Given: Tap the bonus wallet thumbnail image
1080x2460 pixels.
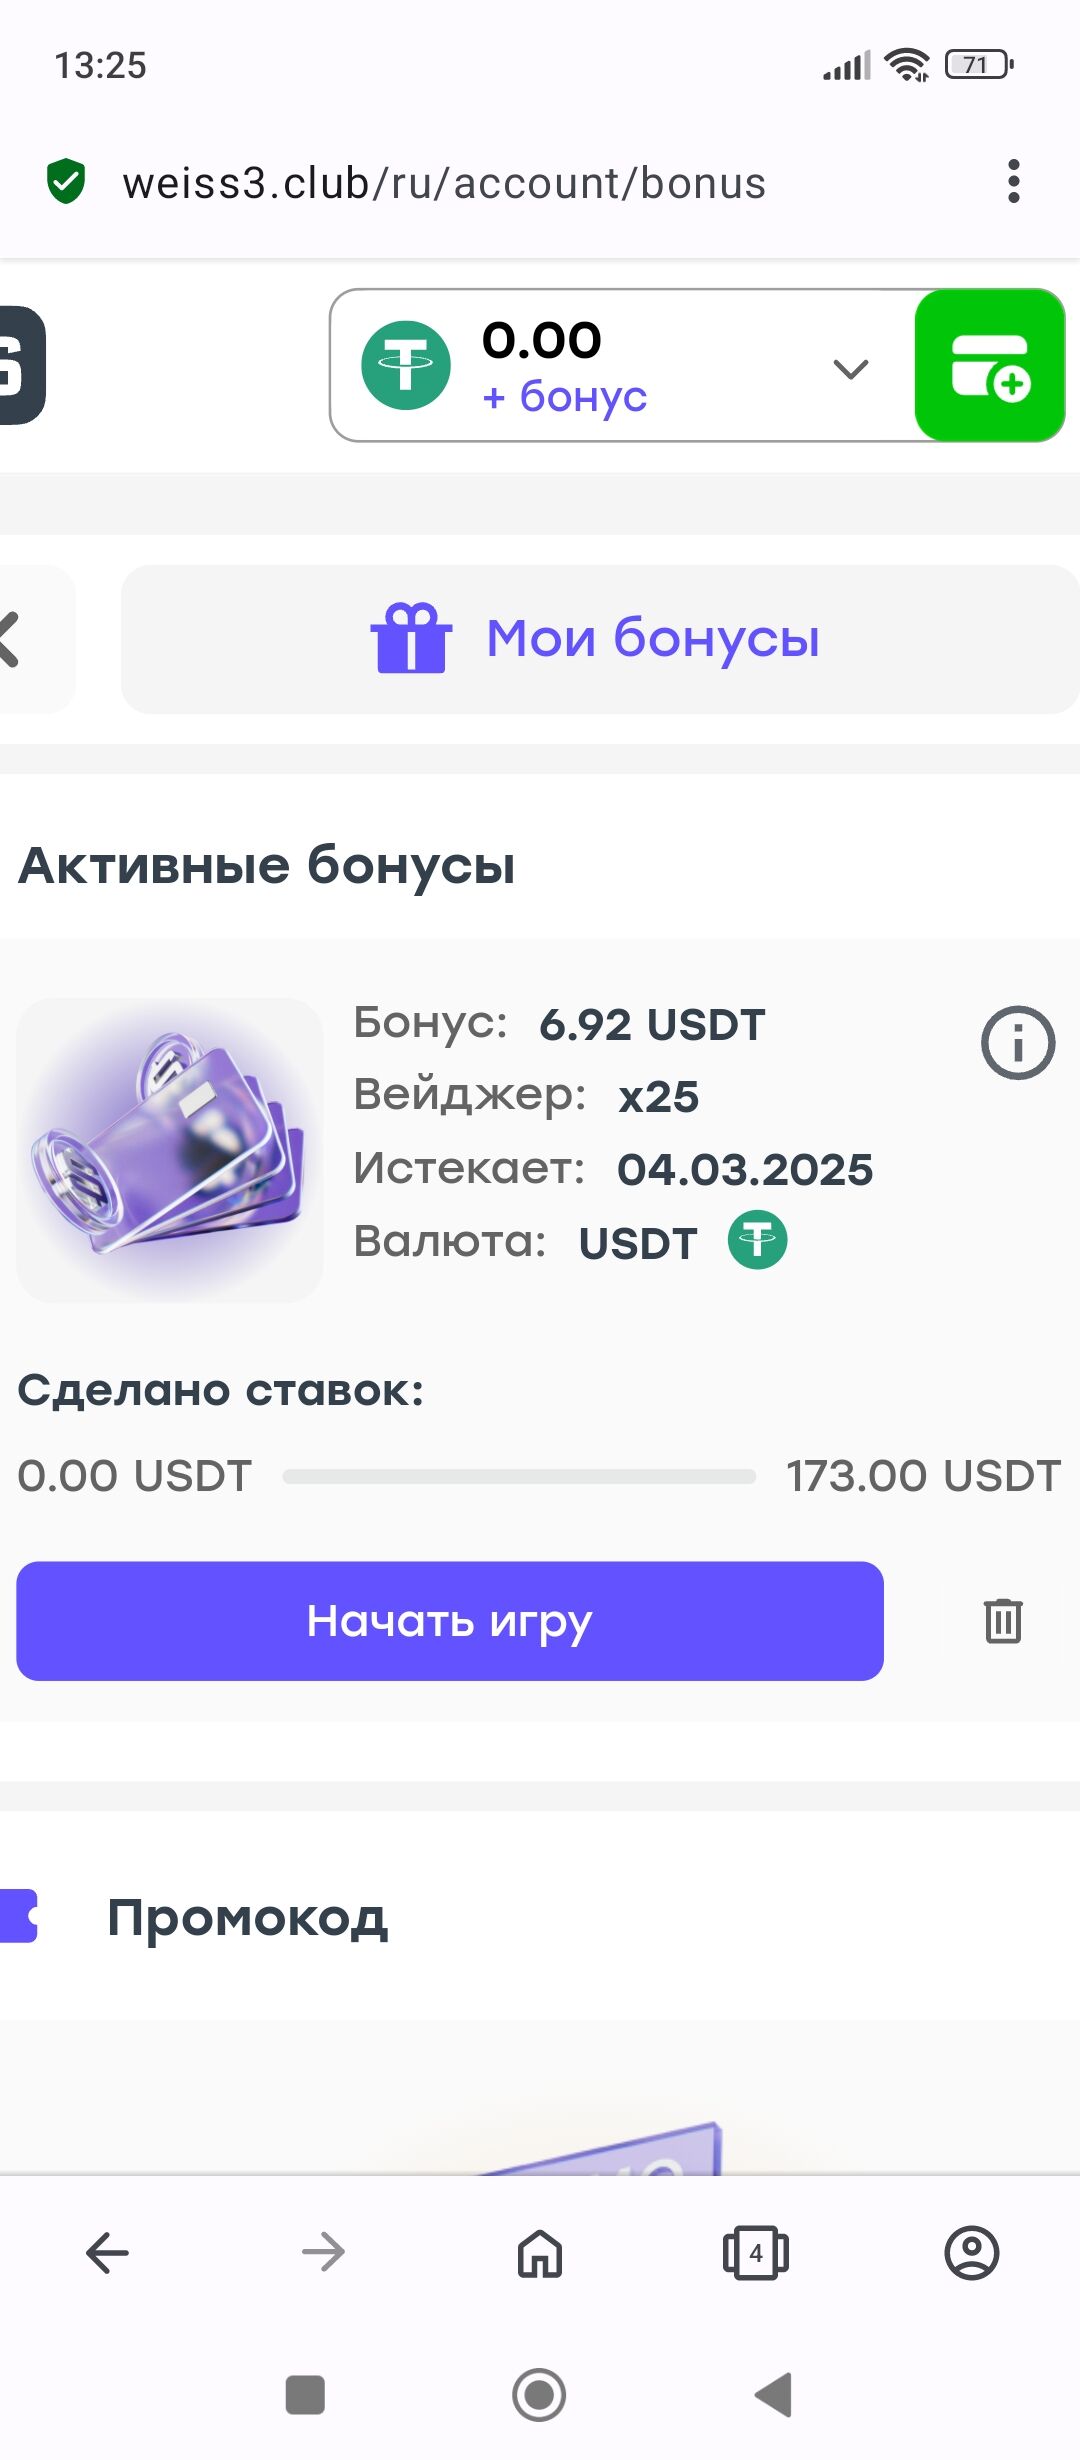Looking at the screenshot, I should tap(170, 1150).
